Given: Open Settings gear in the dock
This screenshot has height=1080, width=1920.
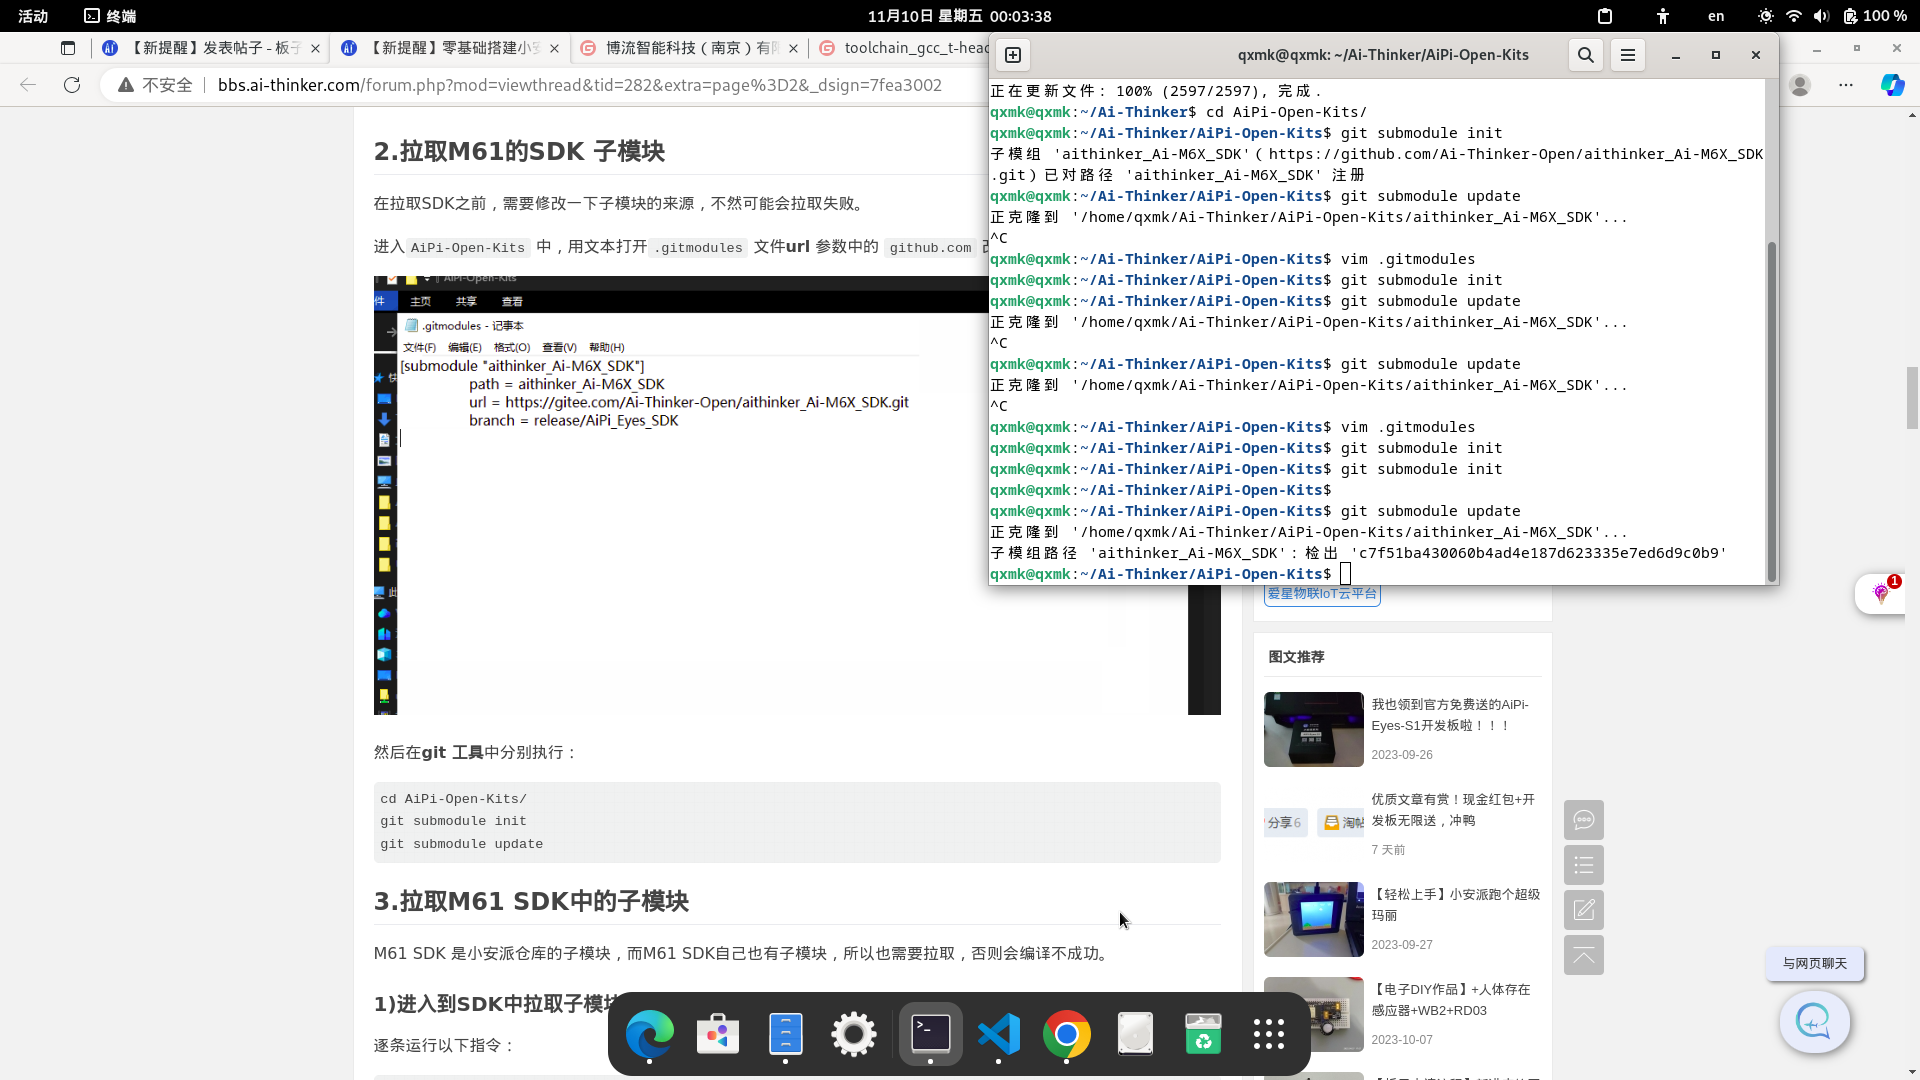Looking at the screenshot, I should pyautogui.click(x=854, y=1034).
